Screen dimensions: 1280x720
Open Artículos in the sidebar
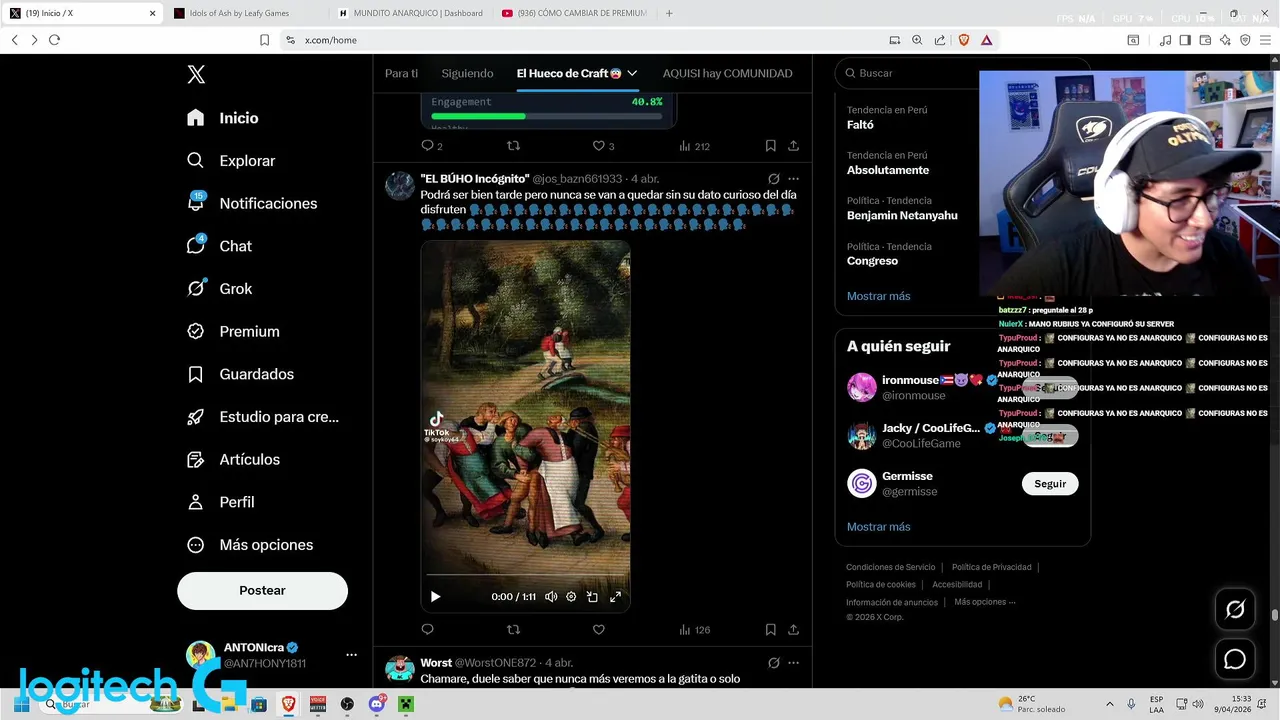pyautogui.click(x=233, y=460)
